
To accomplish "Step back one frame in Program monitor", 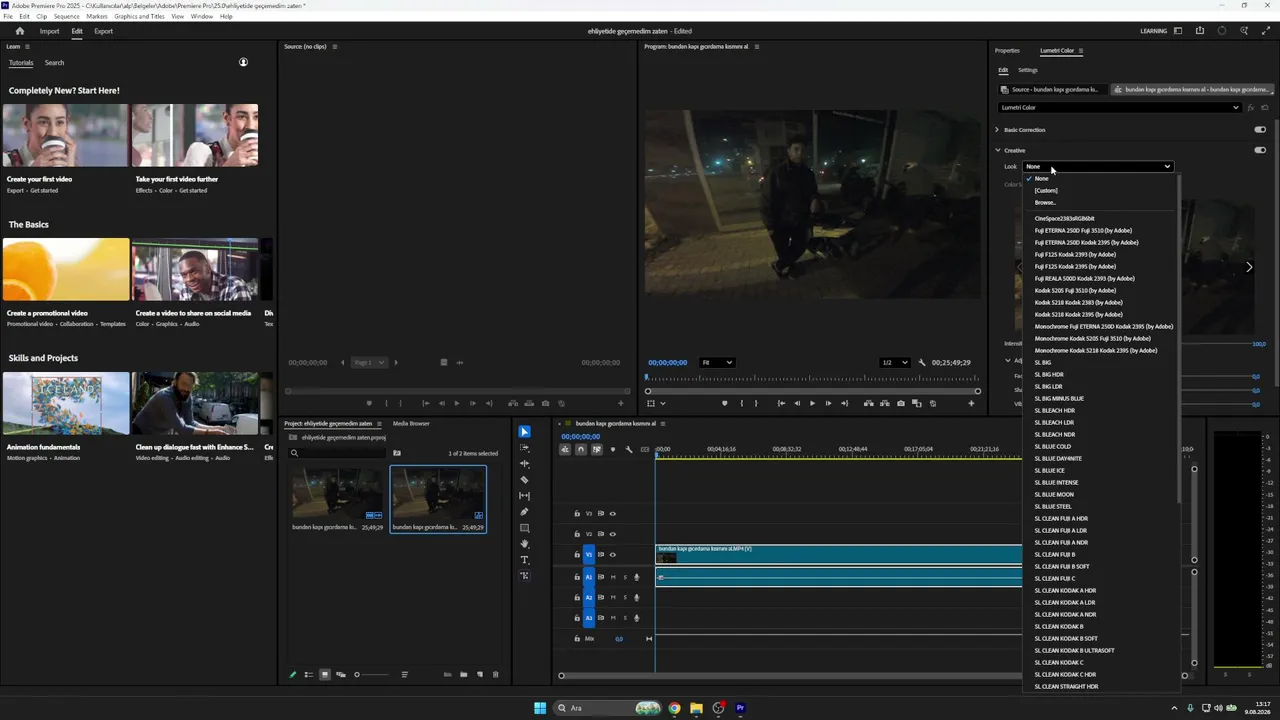I will [796, 403].
